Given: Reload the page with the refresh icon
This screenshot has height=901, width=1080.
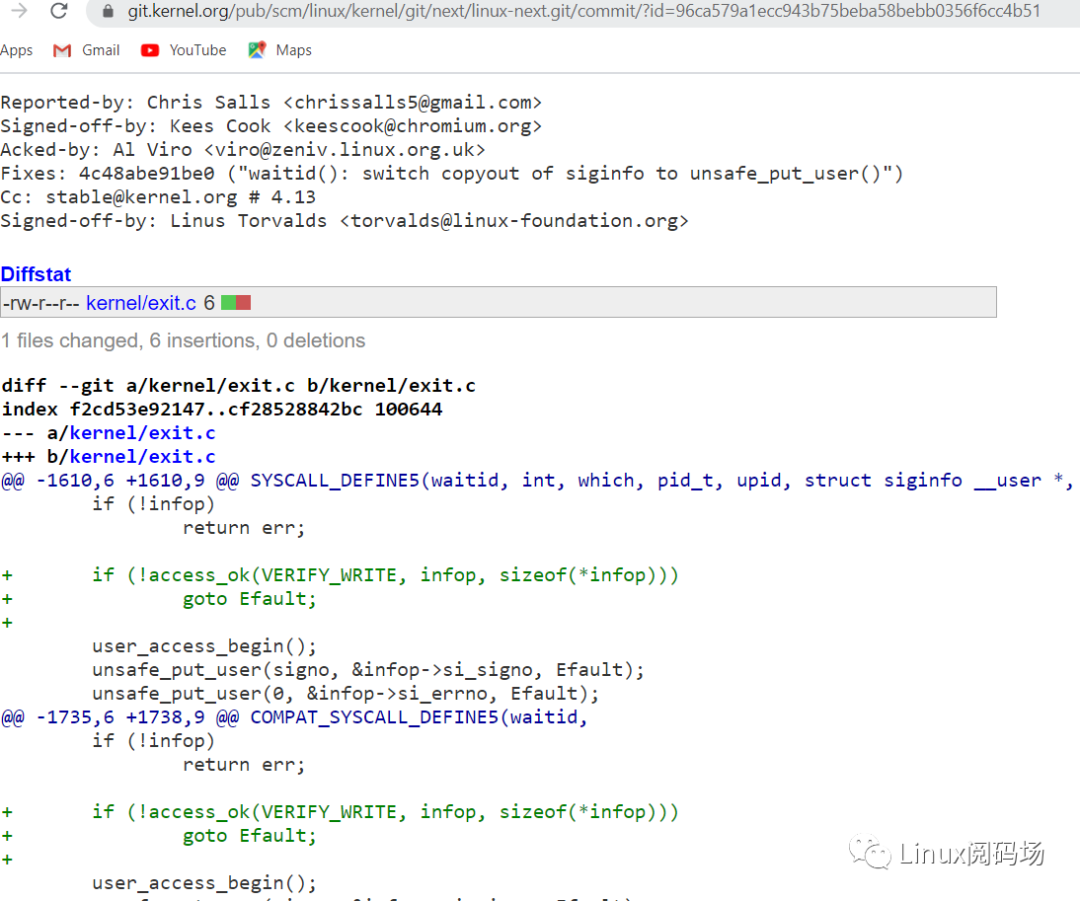Looking at the screenshot, I should (x=59, y=10).
